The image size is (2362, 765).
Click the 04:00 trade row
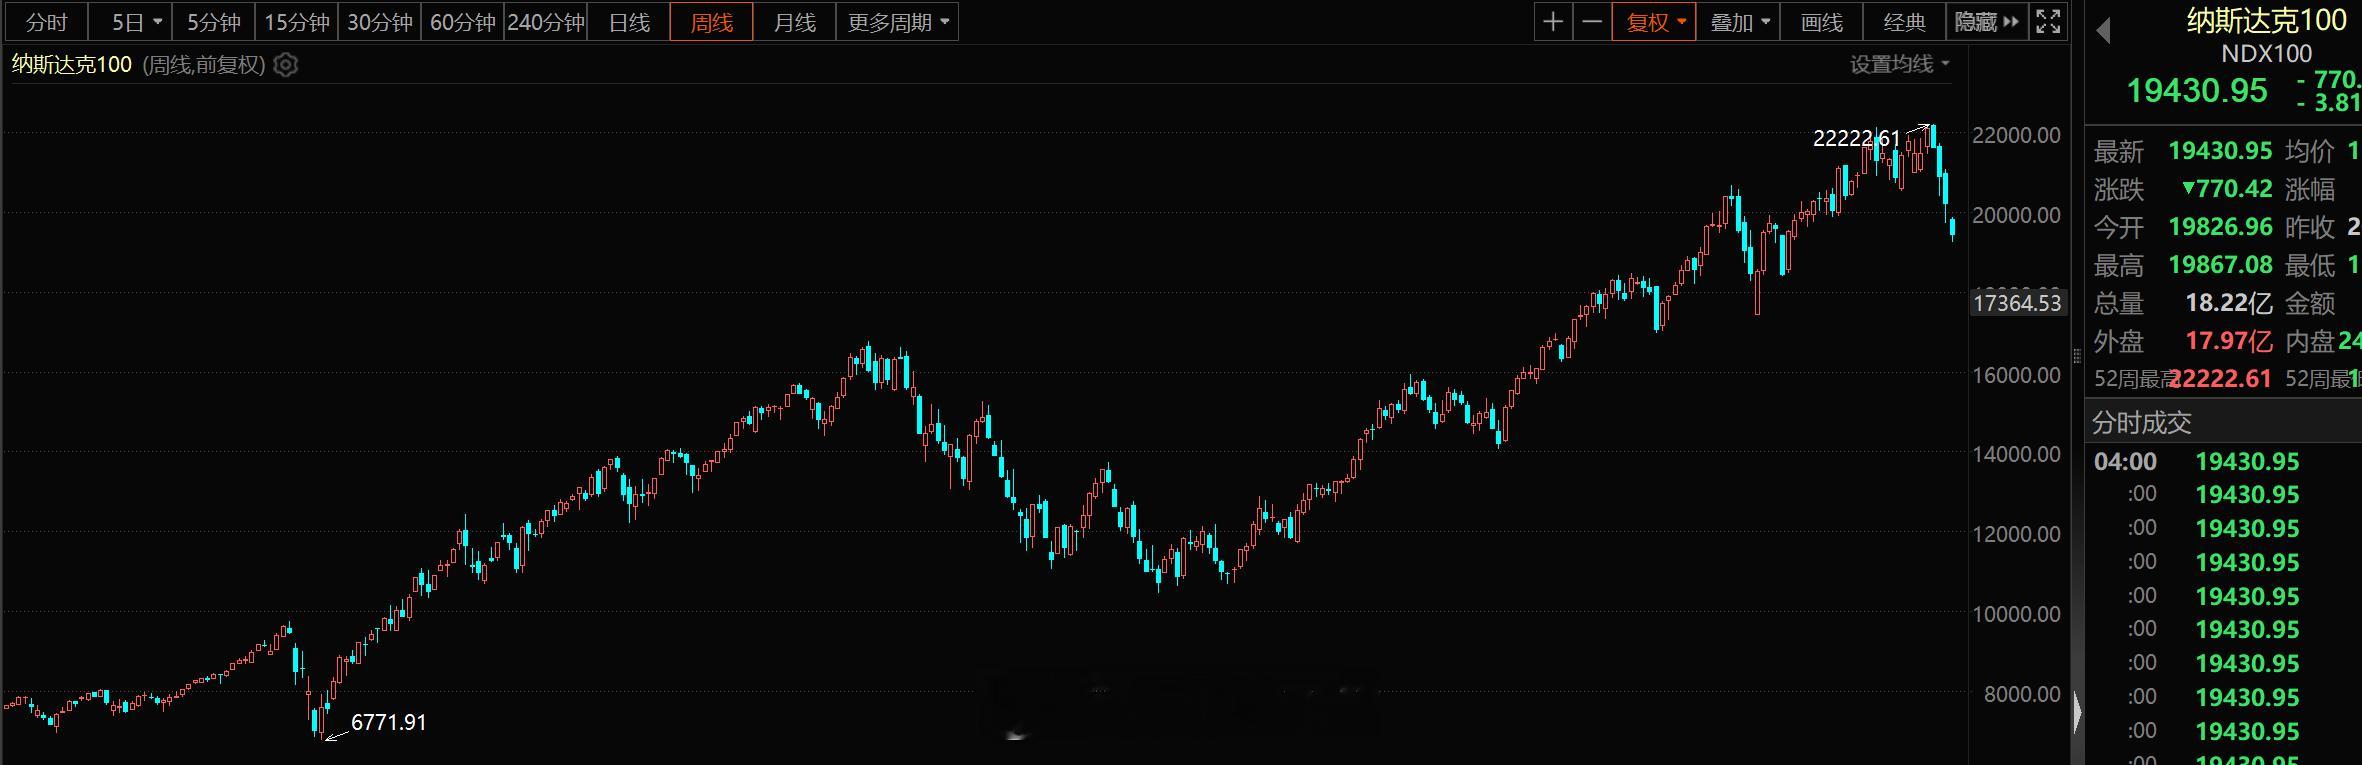point(2222,462)
